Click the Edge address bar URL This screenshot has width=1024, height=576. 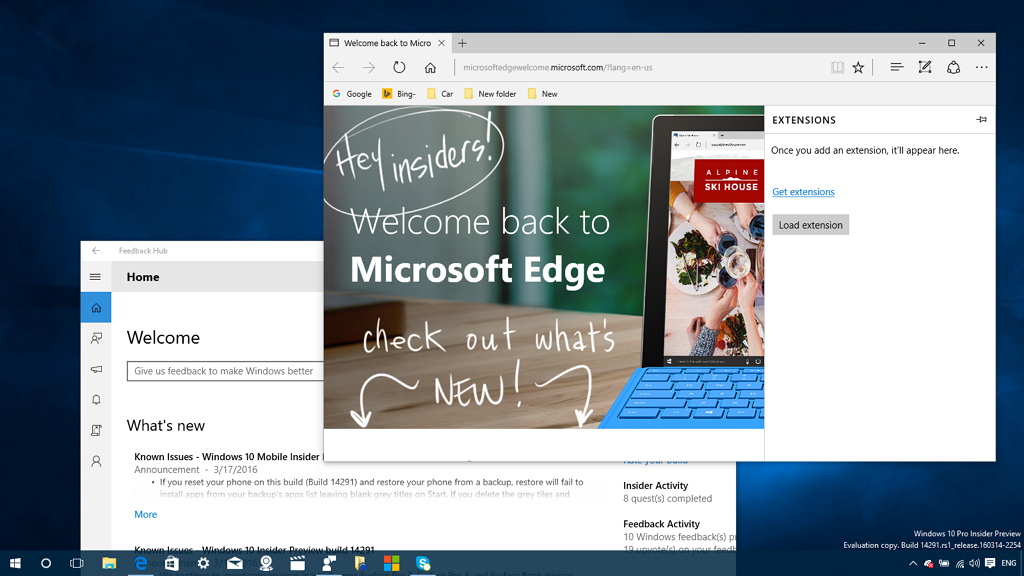(x=558, y=67)
